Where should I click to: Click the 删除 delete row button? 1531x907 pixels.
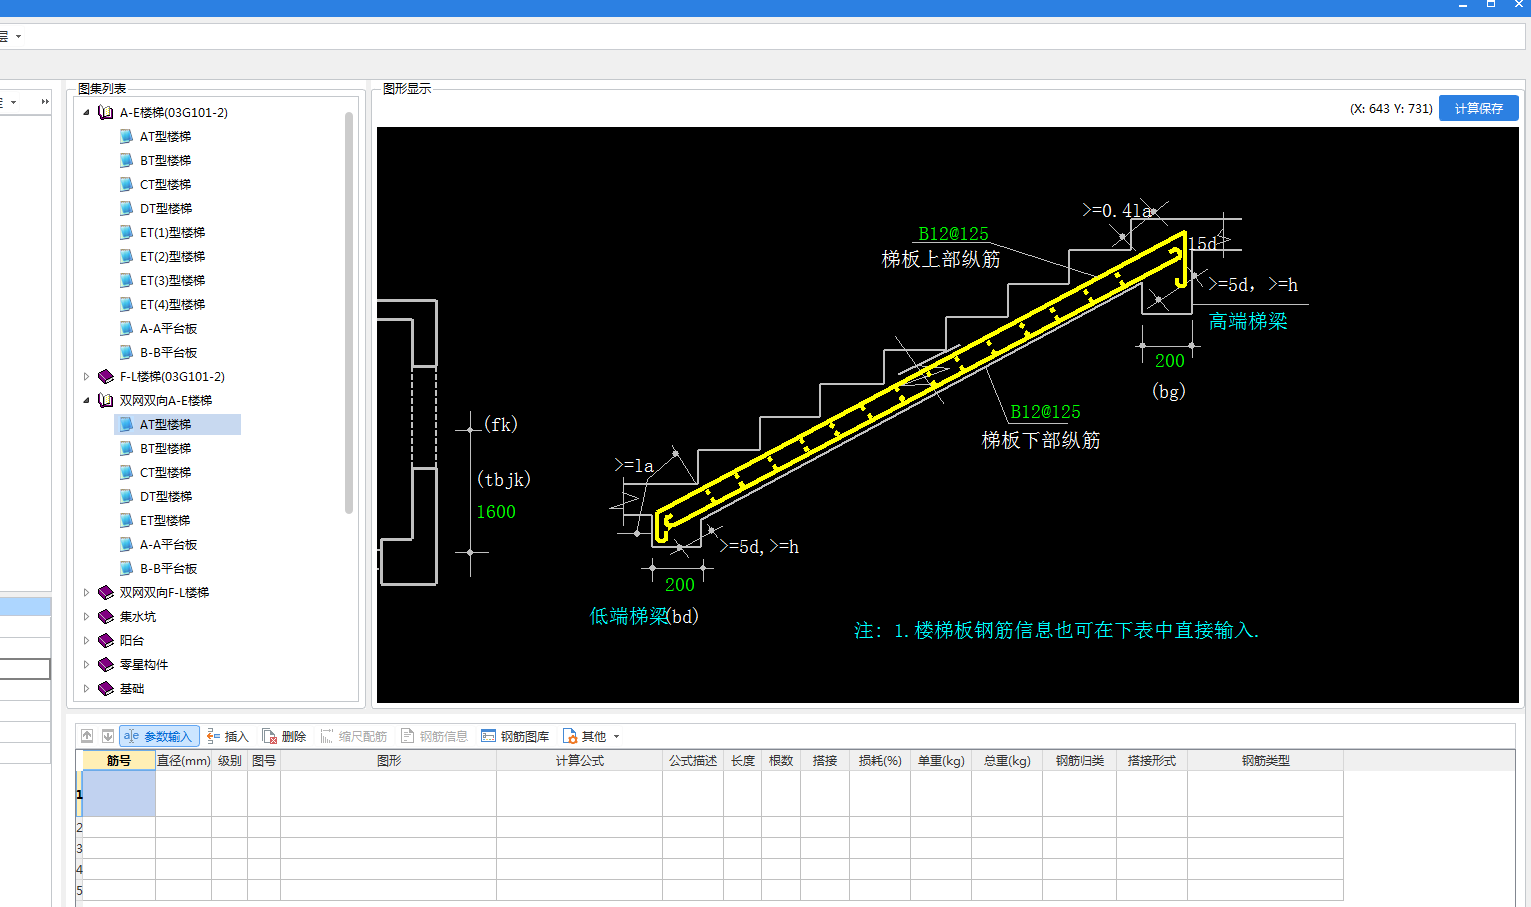[x=284, y=736]
